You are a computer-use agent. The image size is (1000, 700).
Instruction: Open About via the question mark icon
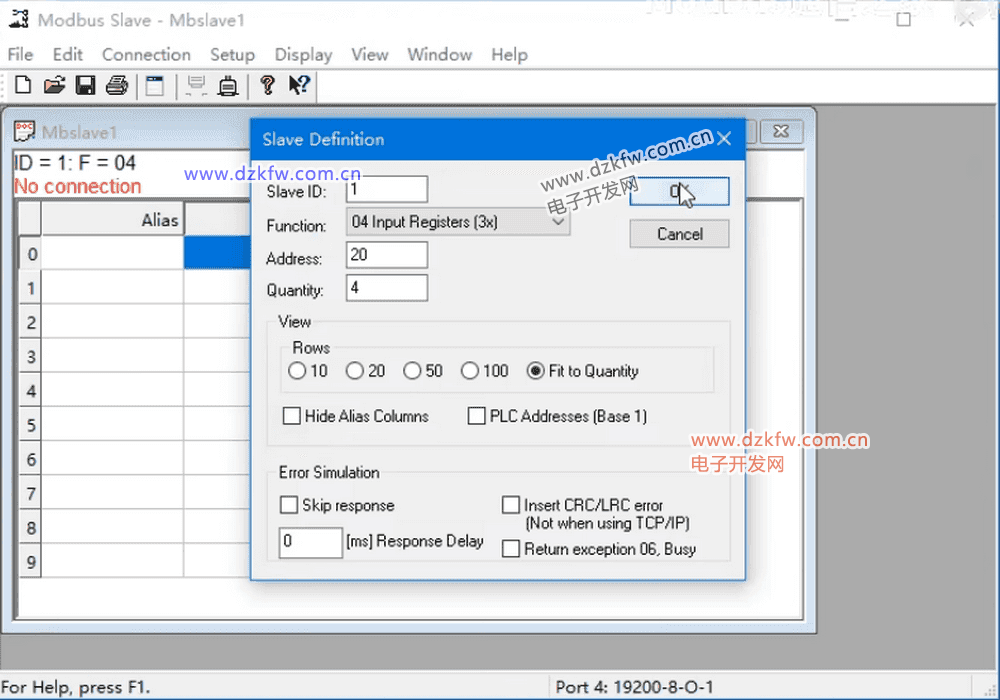[267, 86]
